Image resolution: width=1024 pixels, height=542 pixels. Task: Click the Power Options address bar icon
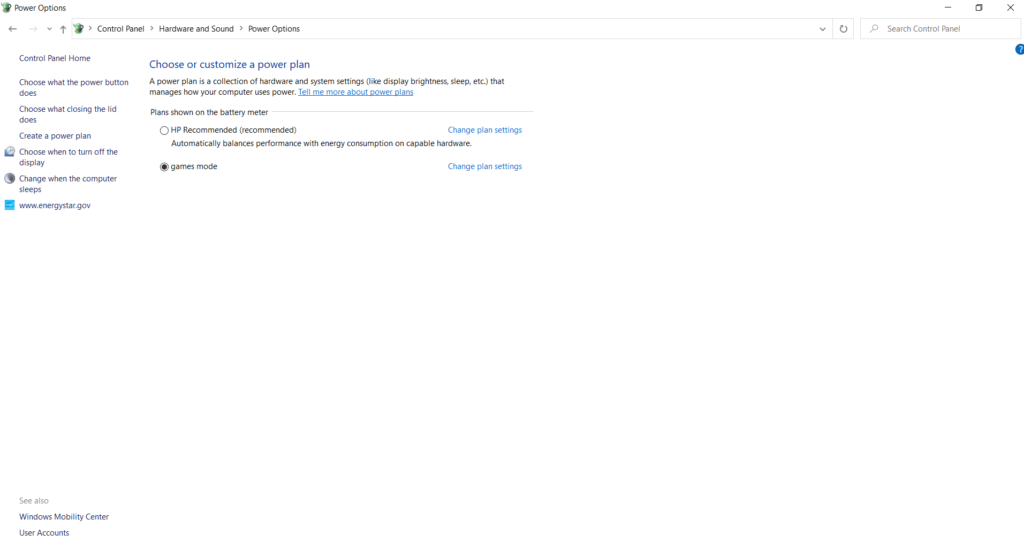point(79,29)
